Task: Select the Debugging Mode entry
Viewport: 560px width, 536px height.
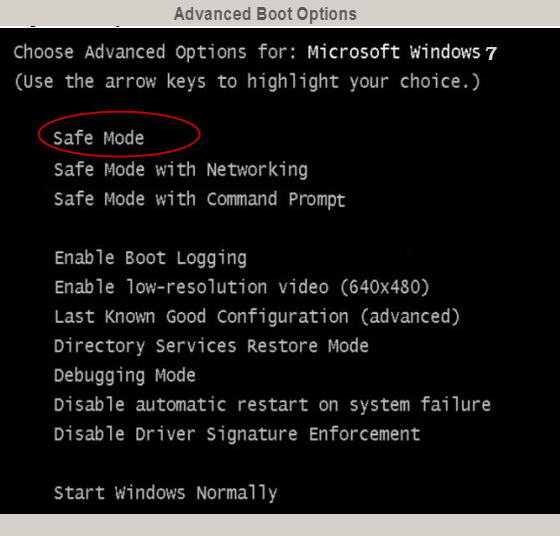Action: pos(125,376)
